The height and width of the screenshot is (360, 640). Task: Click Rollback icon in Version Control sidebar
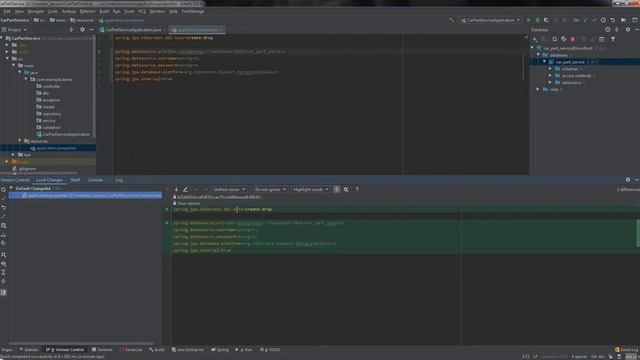3,208
